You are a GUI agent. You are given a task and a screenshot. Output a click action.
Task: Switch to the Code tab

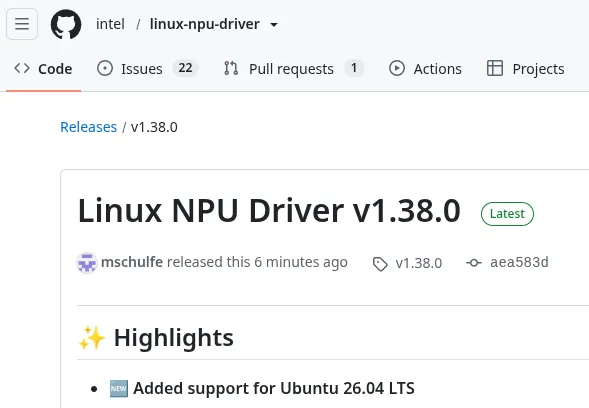pyautogui.click(x=43, y=69)
